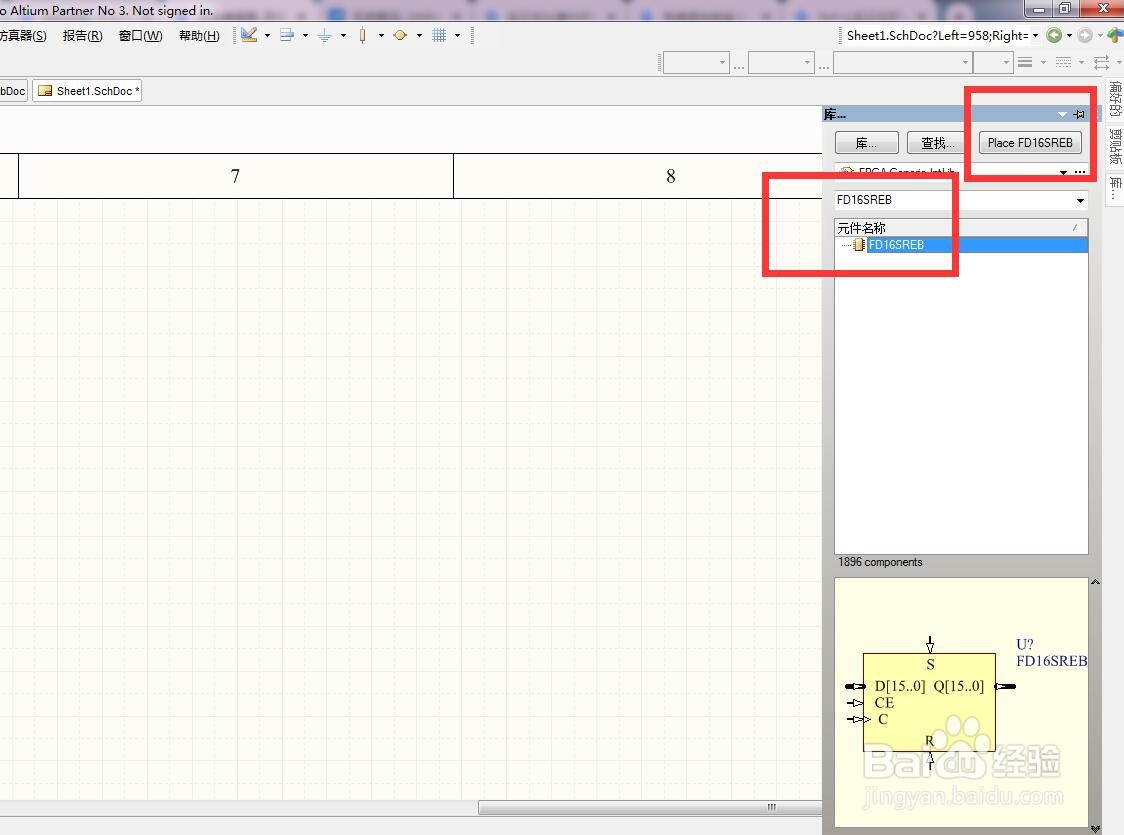The width and height of the screenshot is (1124, 835).
Task: Click the 库... libraries button
Action: (x=866, y=143)
